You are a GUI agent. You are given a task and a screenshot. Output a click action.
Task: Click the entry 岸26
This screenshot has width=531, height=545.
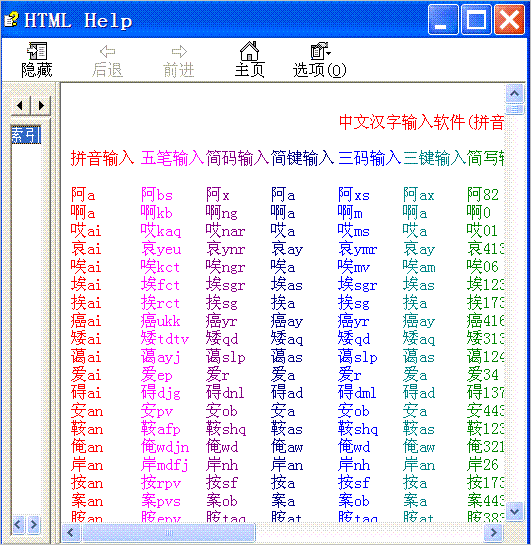click(483, 465)
